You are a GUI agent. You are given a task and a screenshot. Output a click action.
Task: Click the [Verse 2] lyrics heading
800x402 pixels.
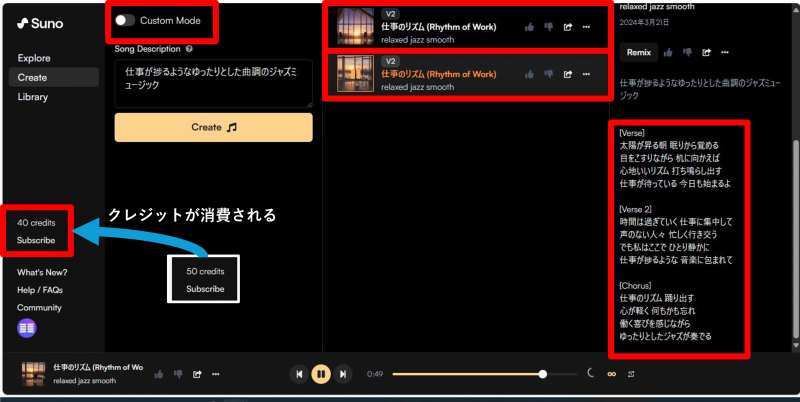(x=636, y=210)
